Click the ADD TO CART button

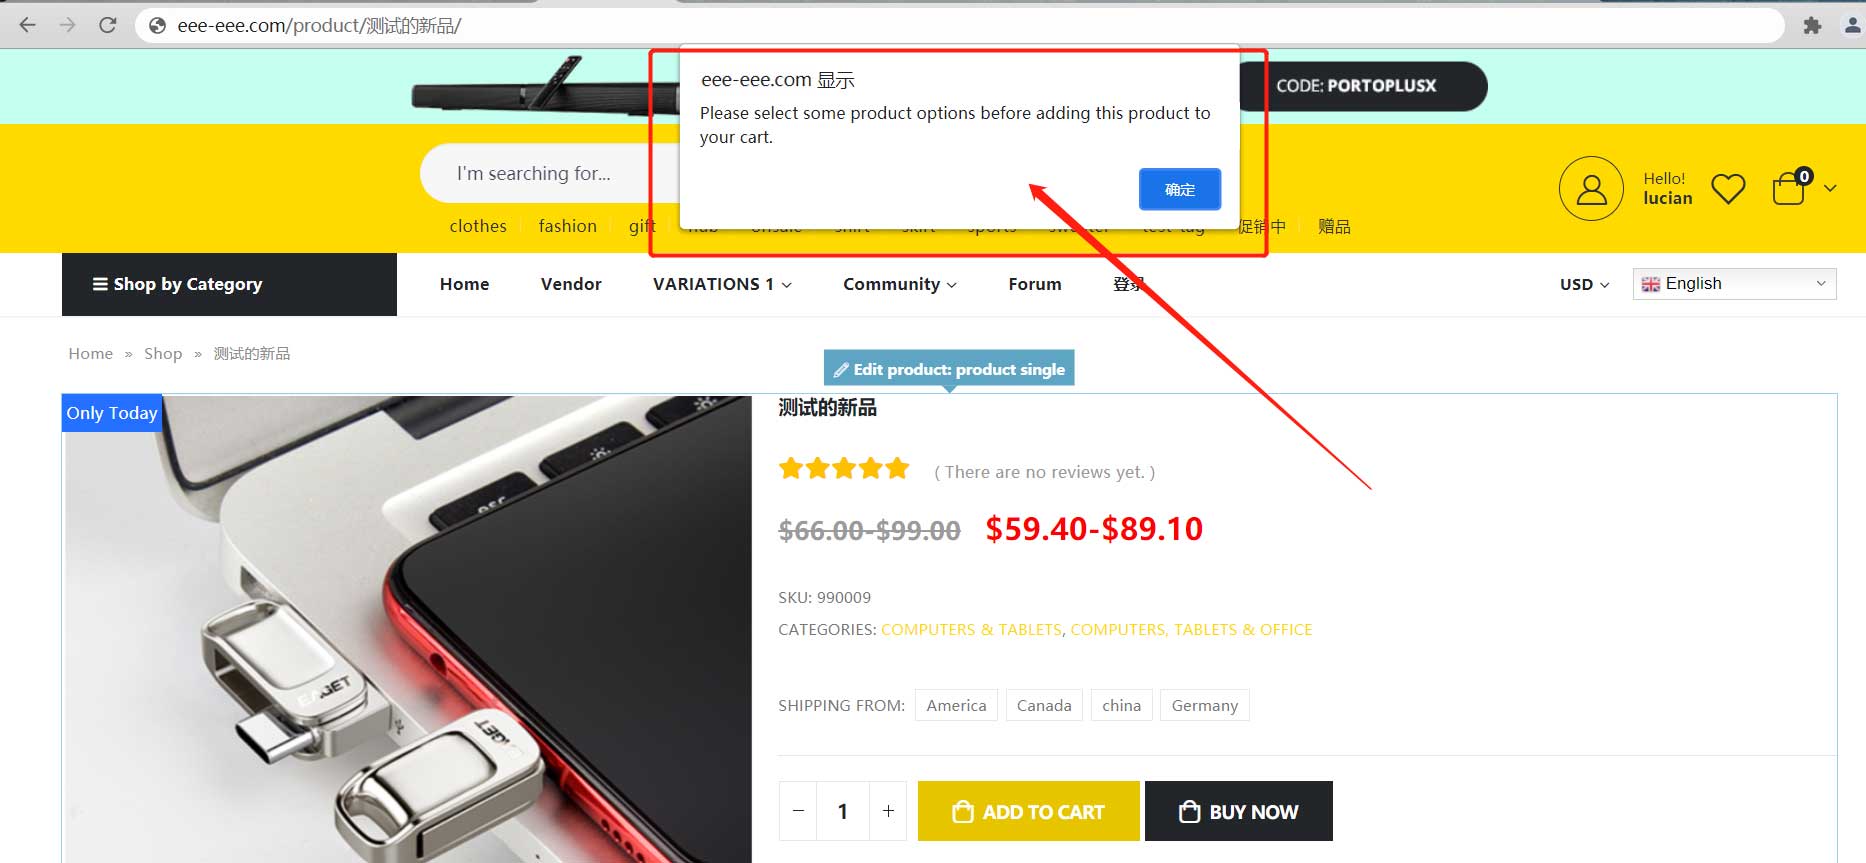(x=1029, y=811)
